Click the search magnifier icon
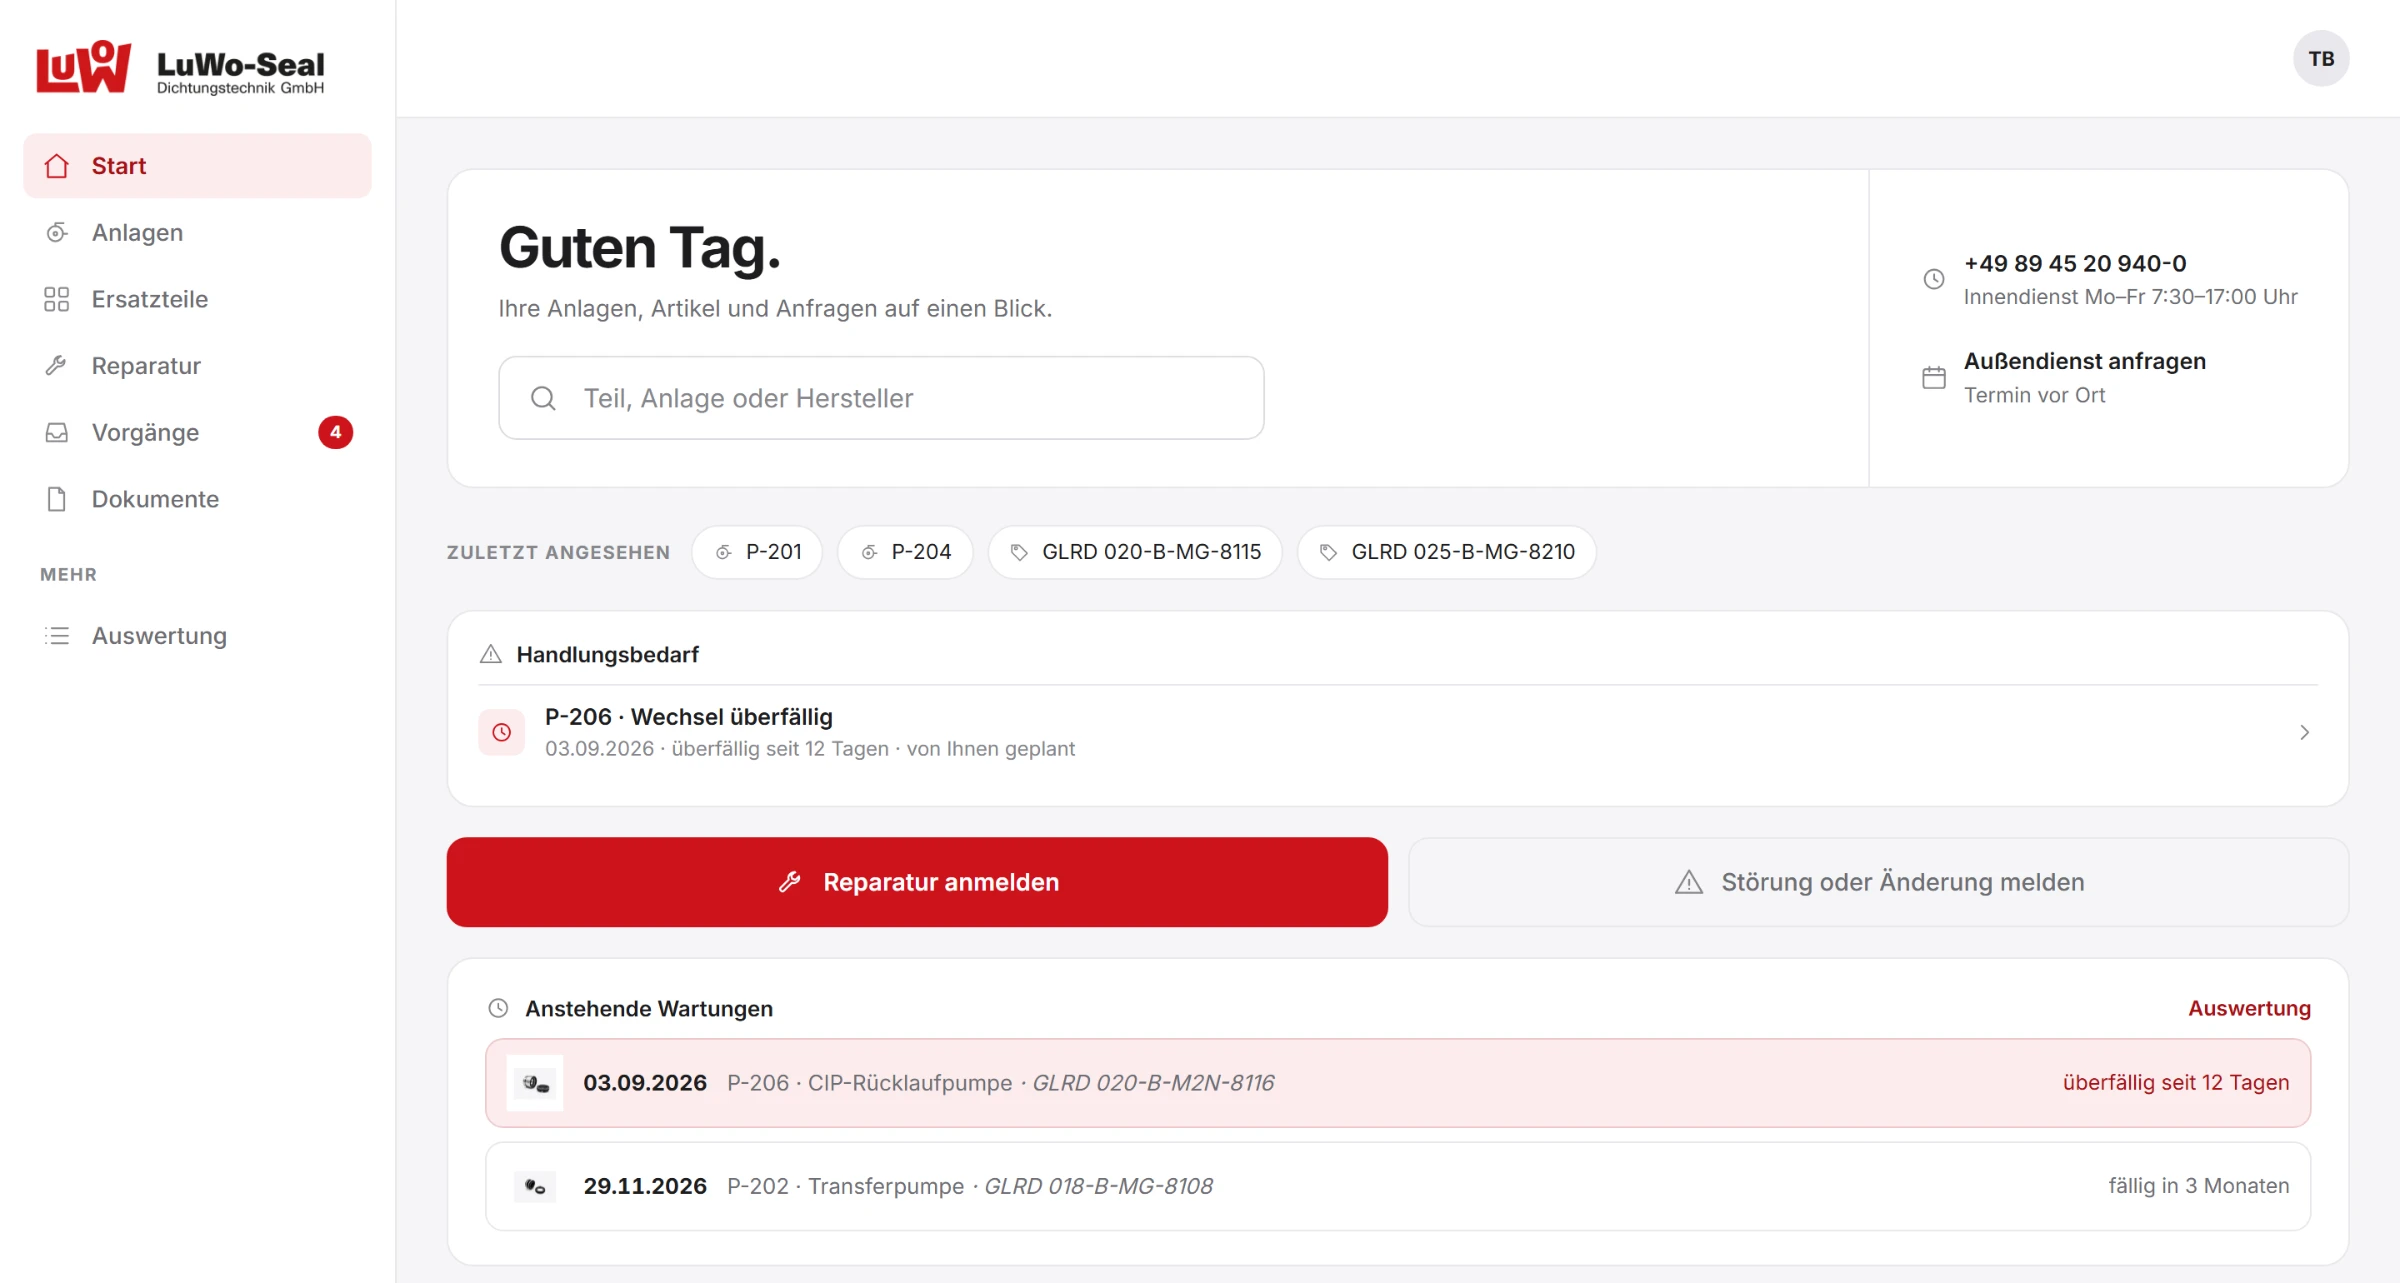 click(x=543, y=398)
